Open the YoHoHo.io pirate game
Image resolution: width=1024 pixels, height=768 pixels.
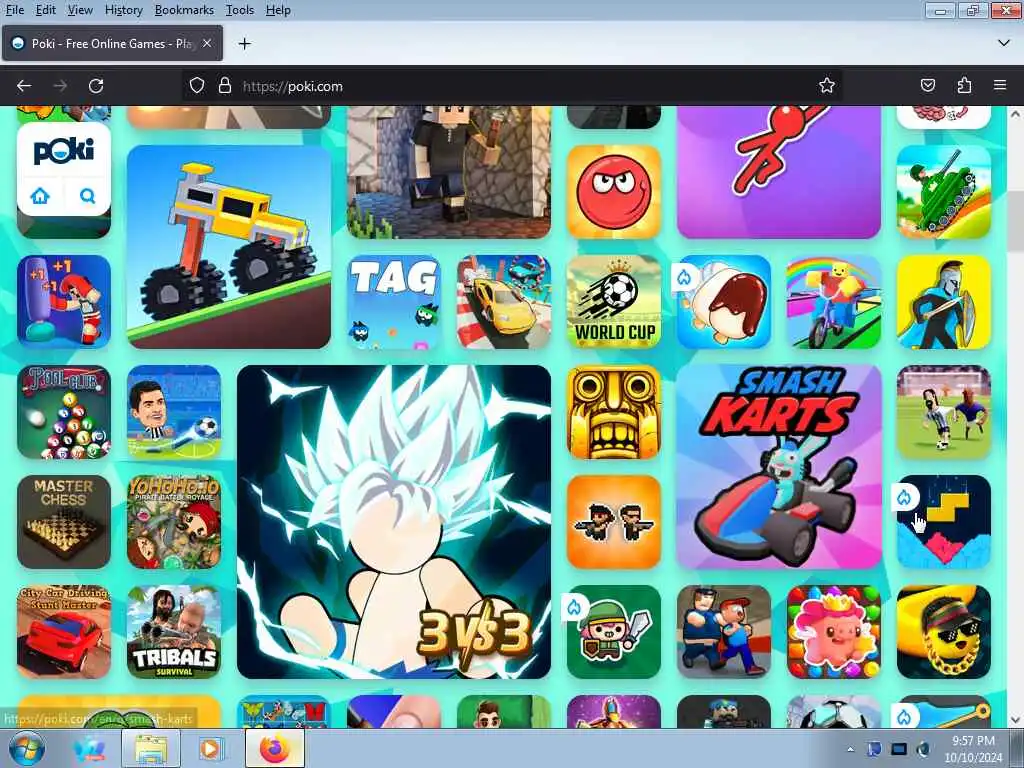(x=174, y=522)
